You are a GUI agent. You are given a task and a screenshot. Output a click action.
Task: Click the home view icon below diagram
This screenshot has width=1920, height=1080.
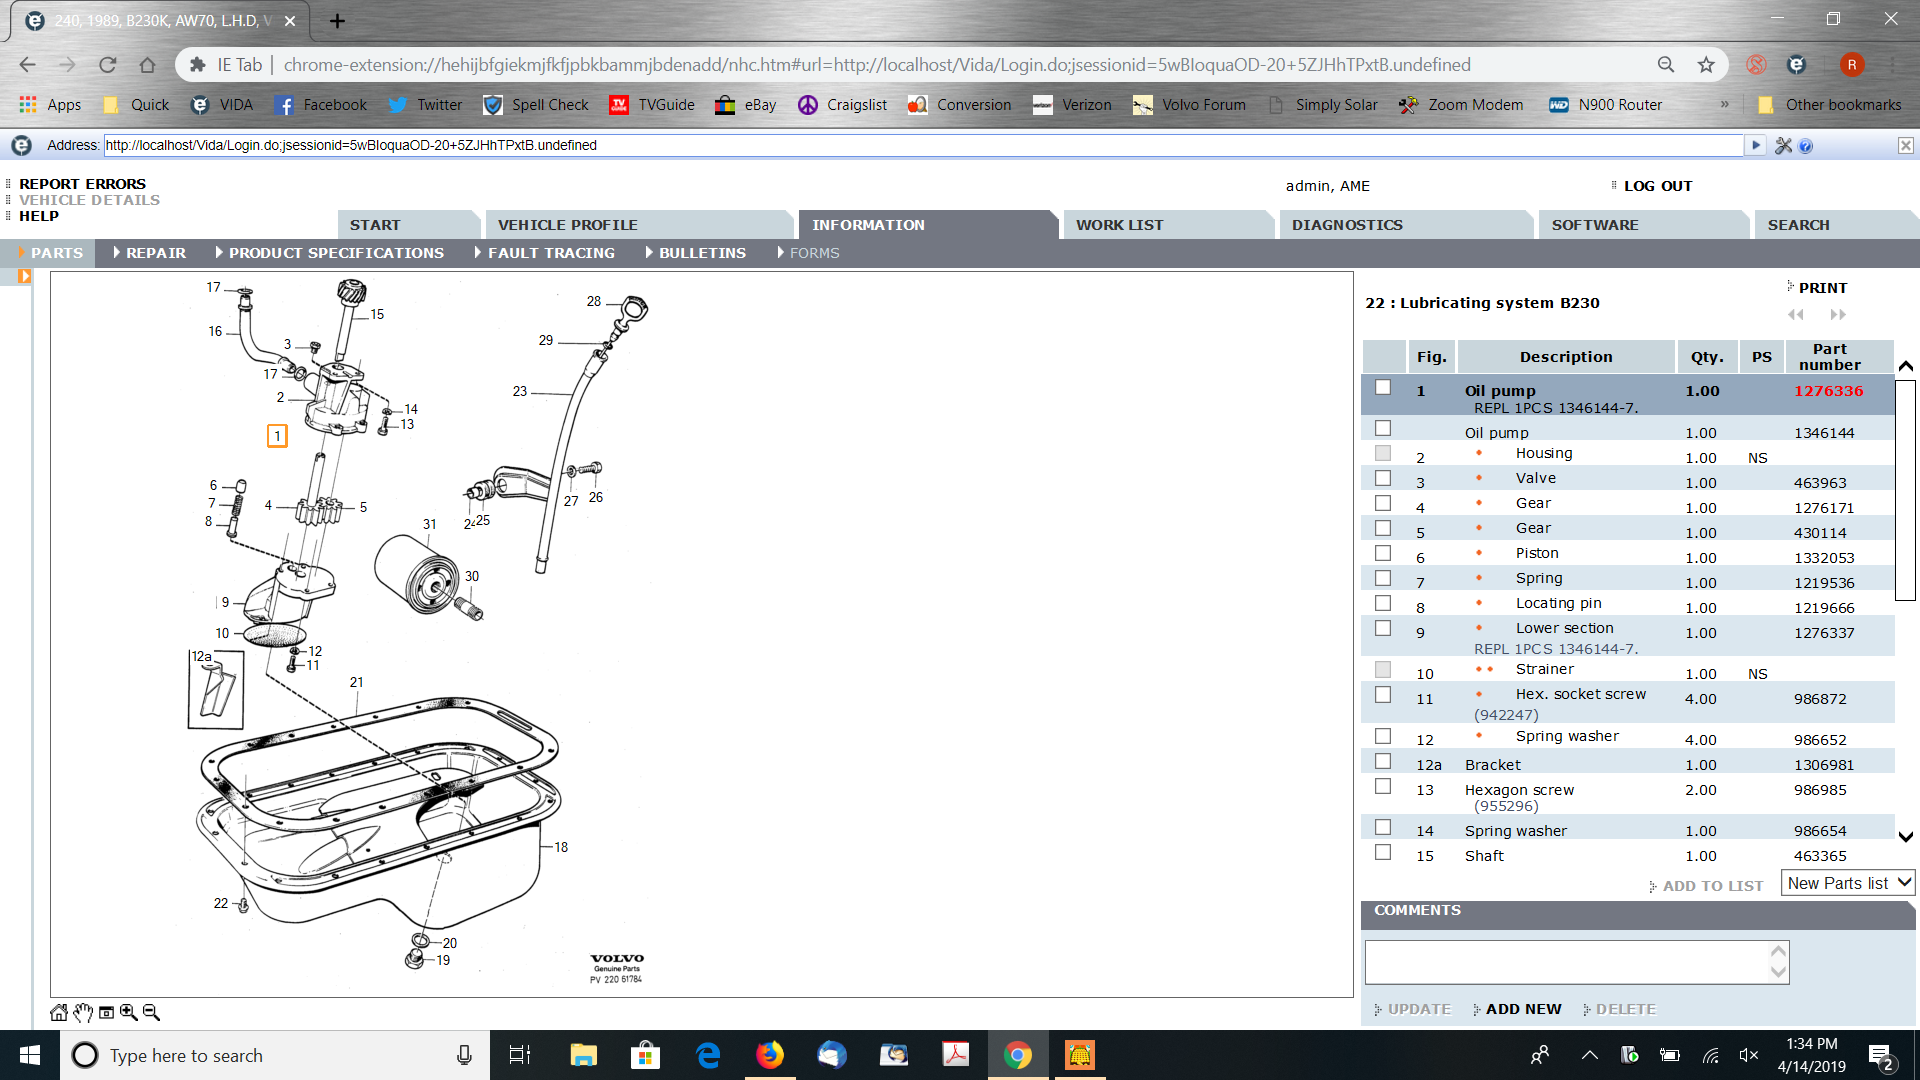point(59,1012)
